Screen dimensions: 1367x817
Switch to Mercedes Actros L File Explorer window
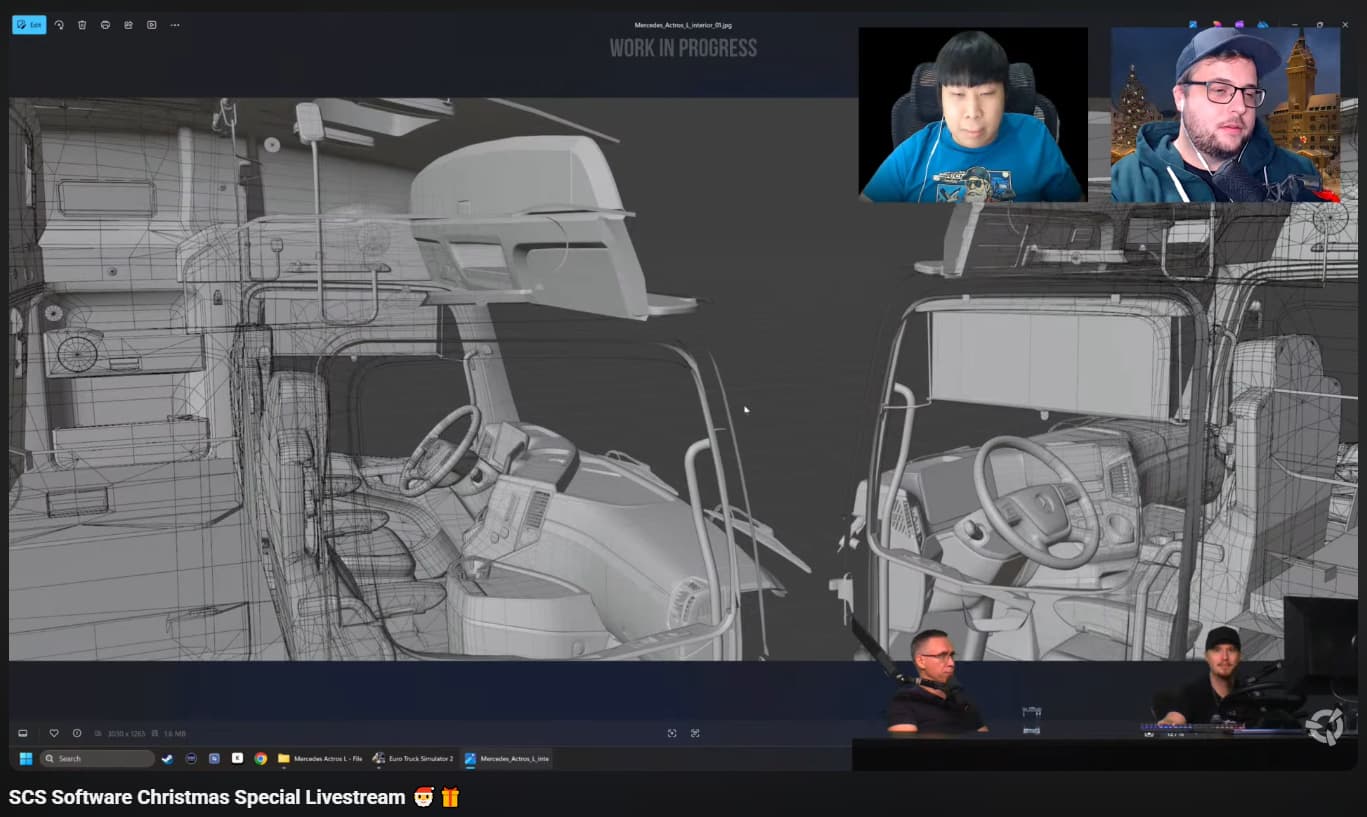click(320, 759)
